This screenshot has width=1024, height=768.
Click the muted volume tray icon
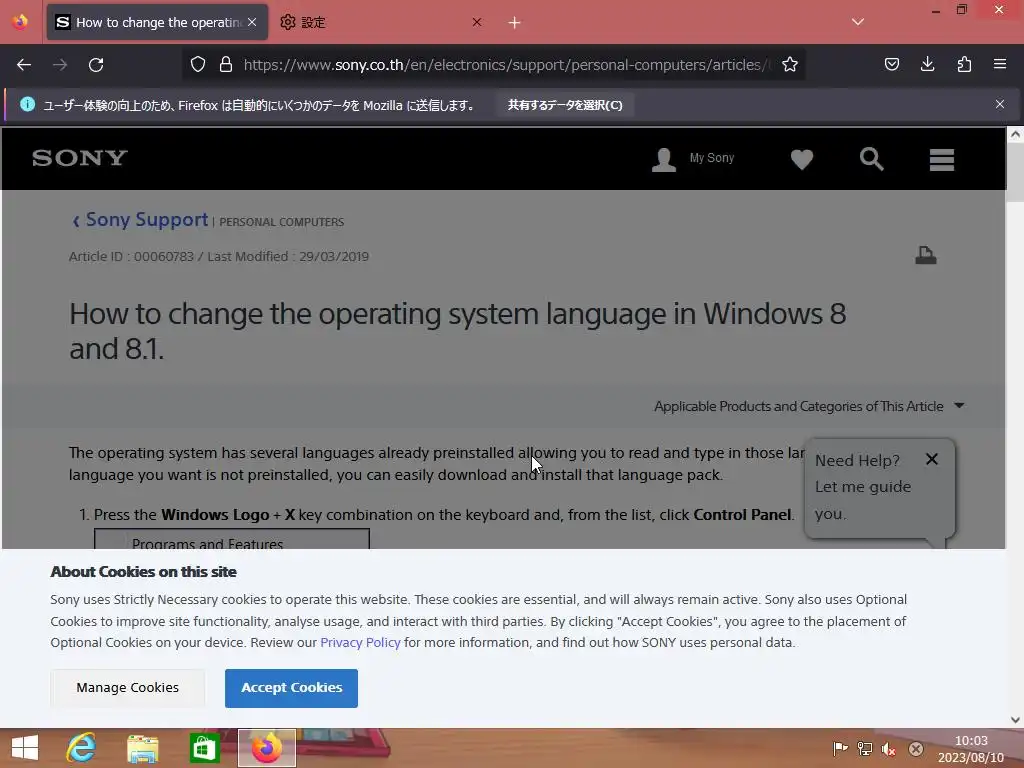click(889, 749)
